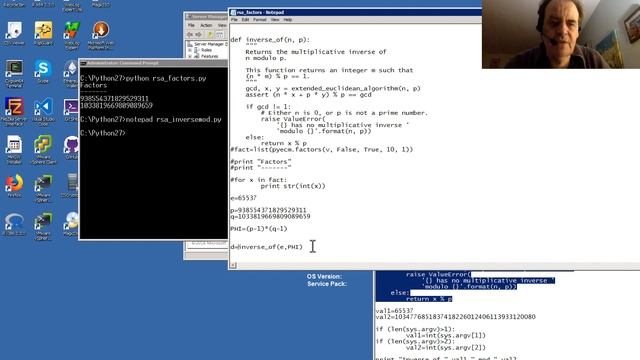Click the 'raise ValueError(' line in Notepad
The width and height of the screenshot is (640, 360).
[x=293, y=119]
